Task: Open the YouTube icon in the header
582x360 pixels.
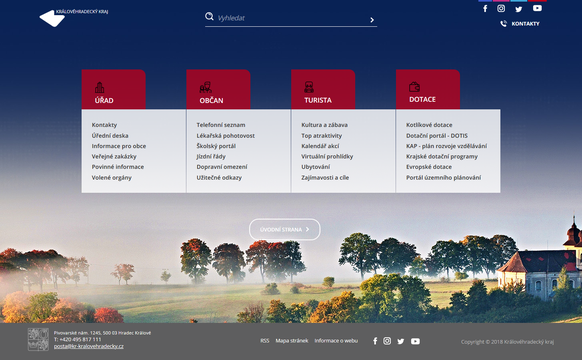Action: [x=537, y=8]
